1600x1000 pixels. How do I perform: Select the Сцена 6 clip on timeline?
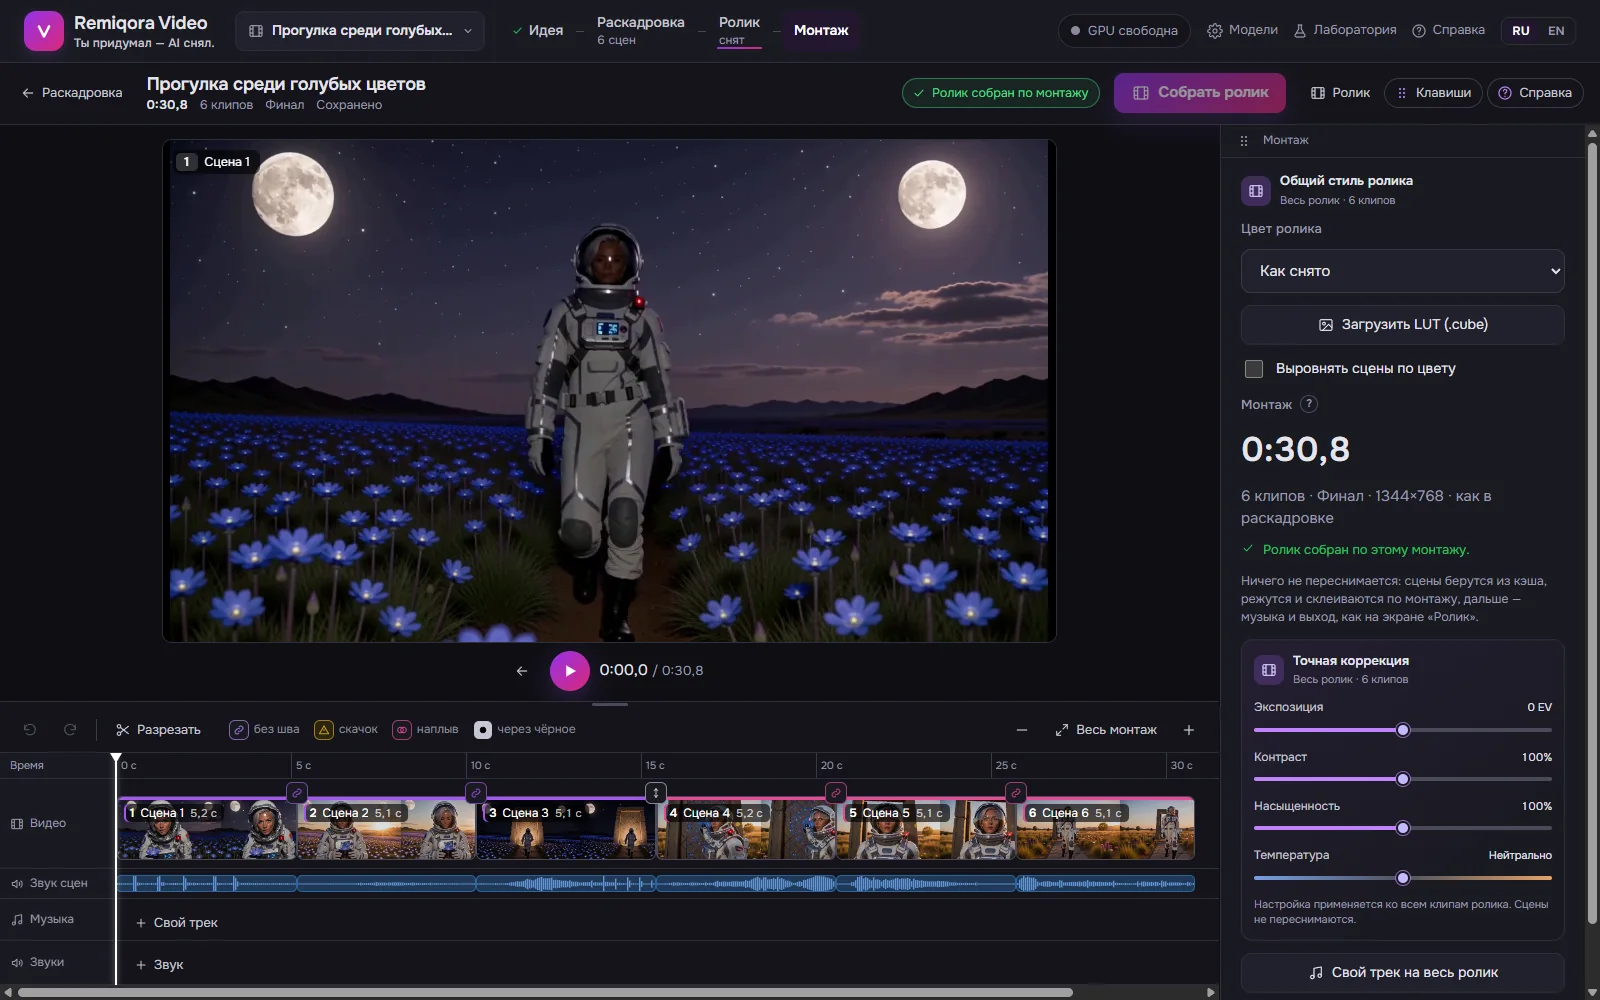pyautogui.click(x=1105, y=829)
